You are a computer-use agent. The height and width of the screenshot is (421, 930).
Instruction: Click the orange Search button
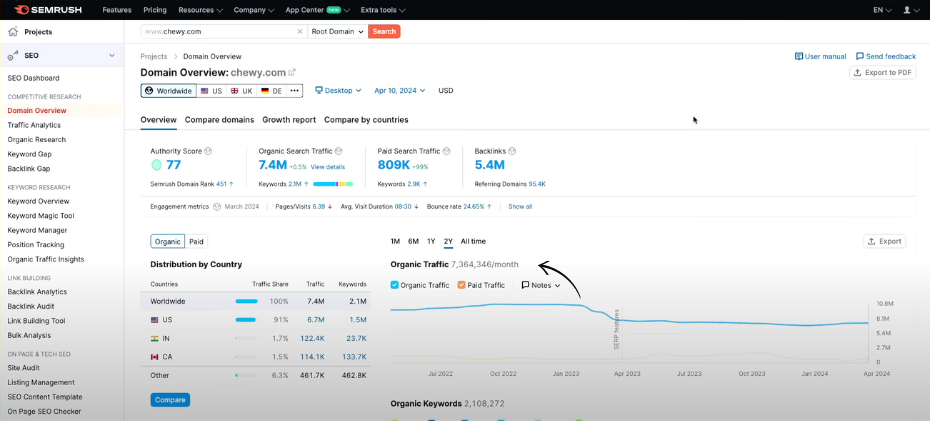pyautogui.click(x=384, y=31)
